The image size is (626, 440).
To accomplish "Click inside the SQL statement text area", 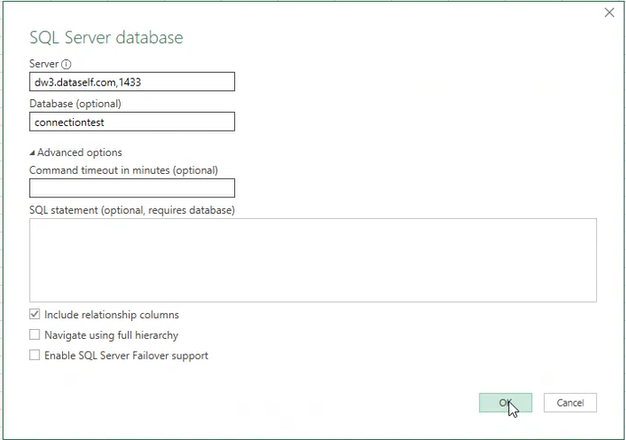I will pos(313,260).
